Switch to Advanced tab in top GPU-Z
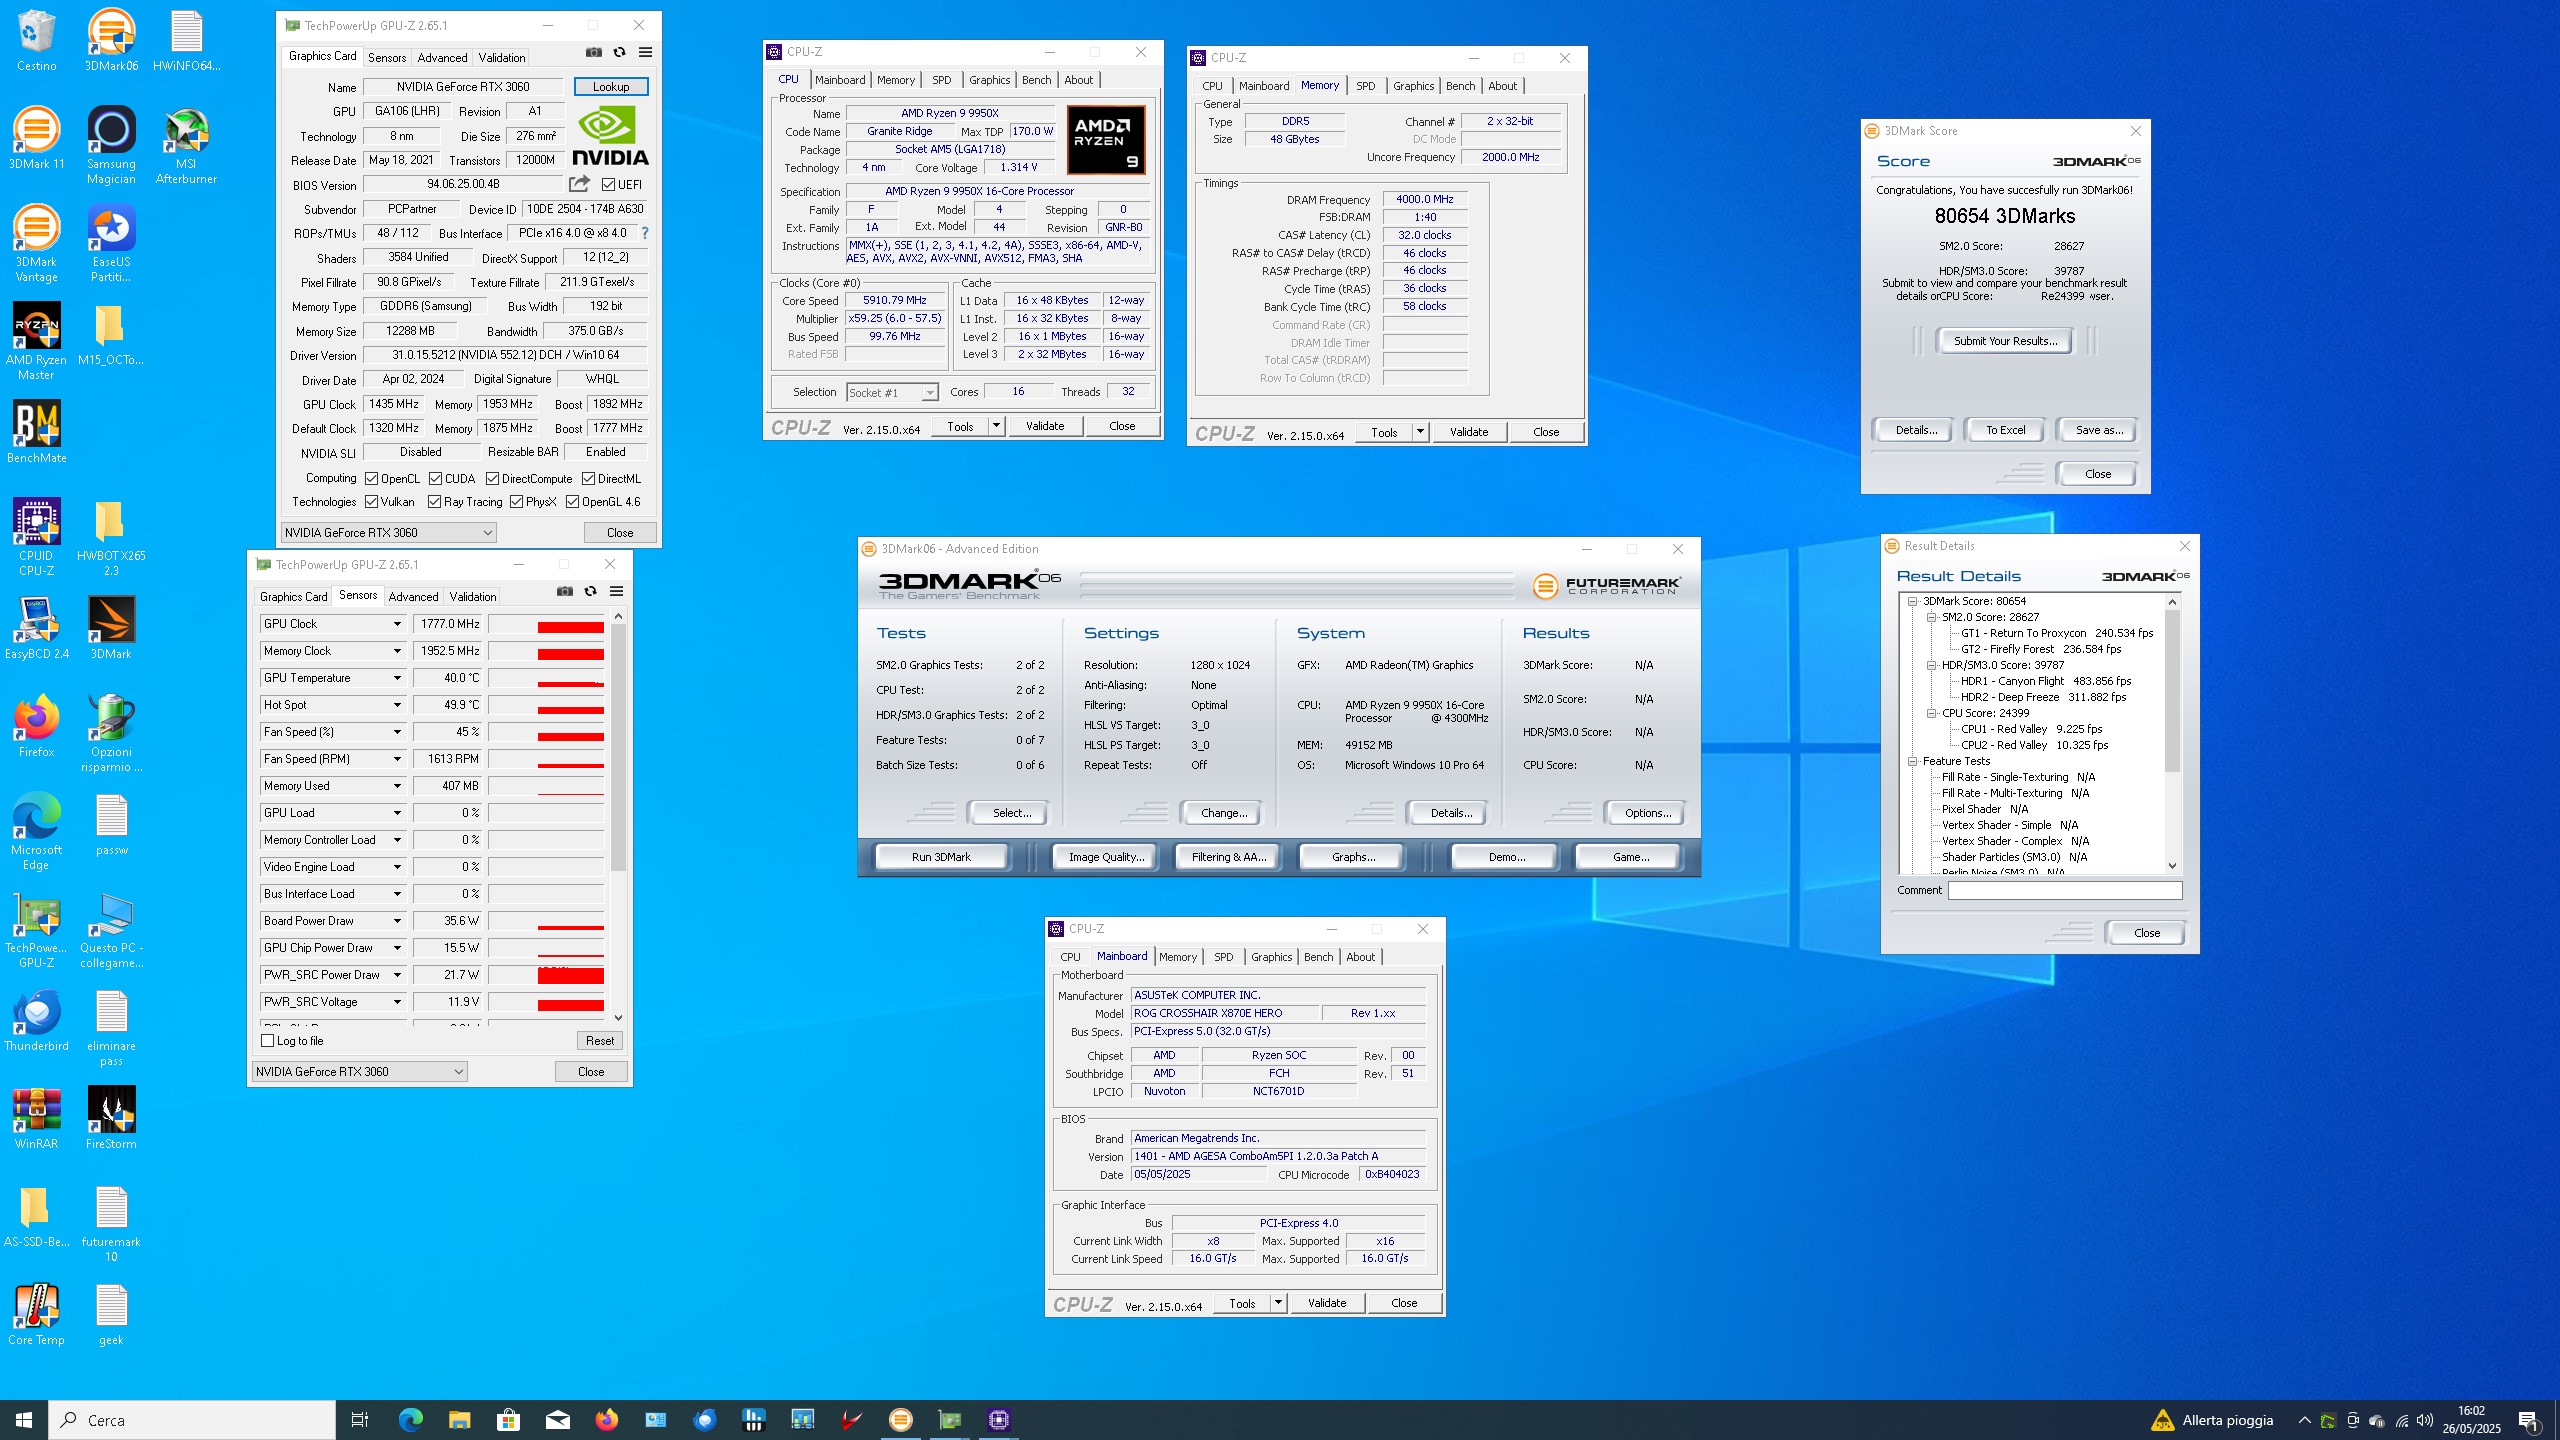 point(442,58)
